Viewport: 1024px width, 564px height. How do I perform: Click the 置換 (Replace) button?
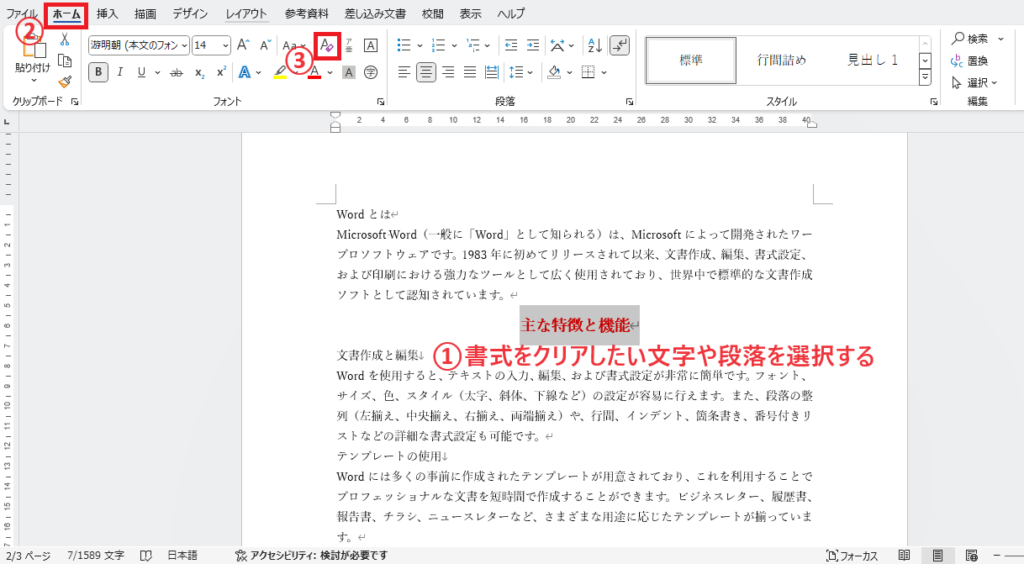(x=970, y=61)
